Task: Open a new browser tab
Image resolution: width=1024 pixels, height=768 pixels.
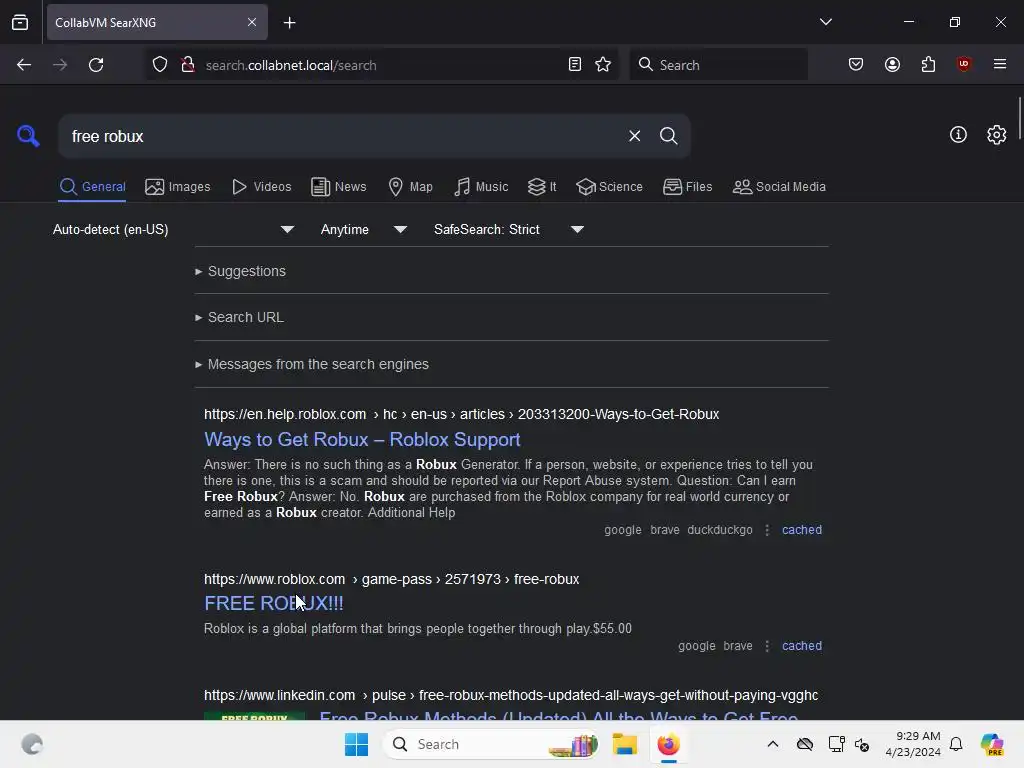Action: pyautogui.click(x=289, y=23)
